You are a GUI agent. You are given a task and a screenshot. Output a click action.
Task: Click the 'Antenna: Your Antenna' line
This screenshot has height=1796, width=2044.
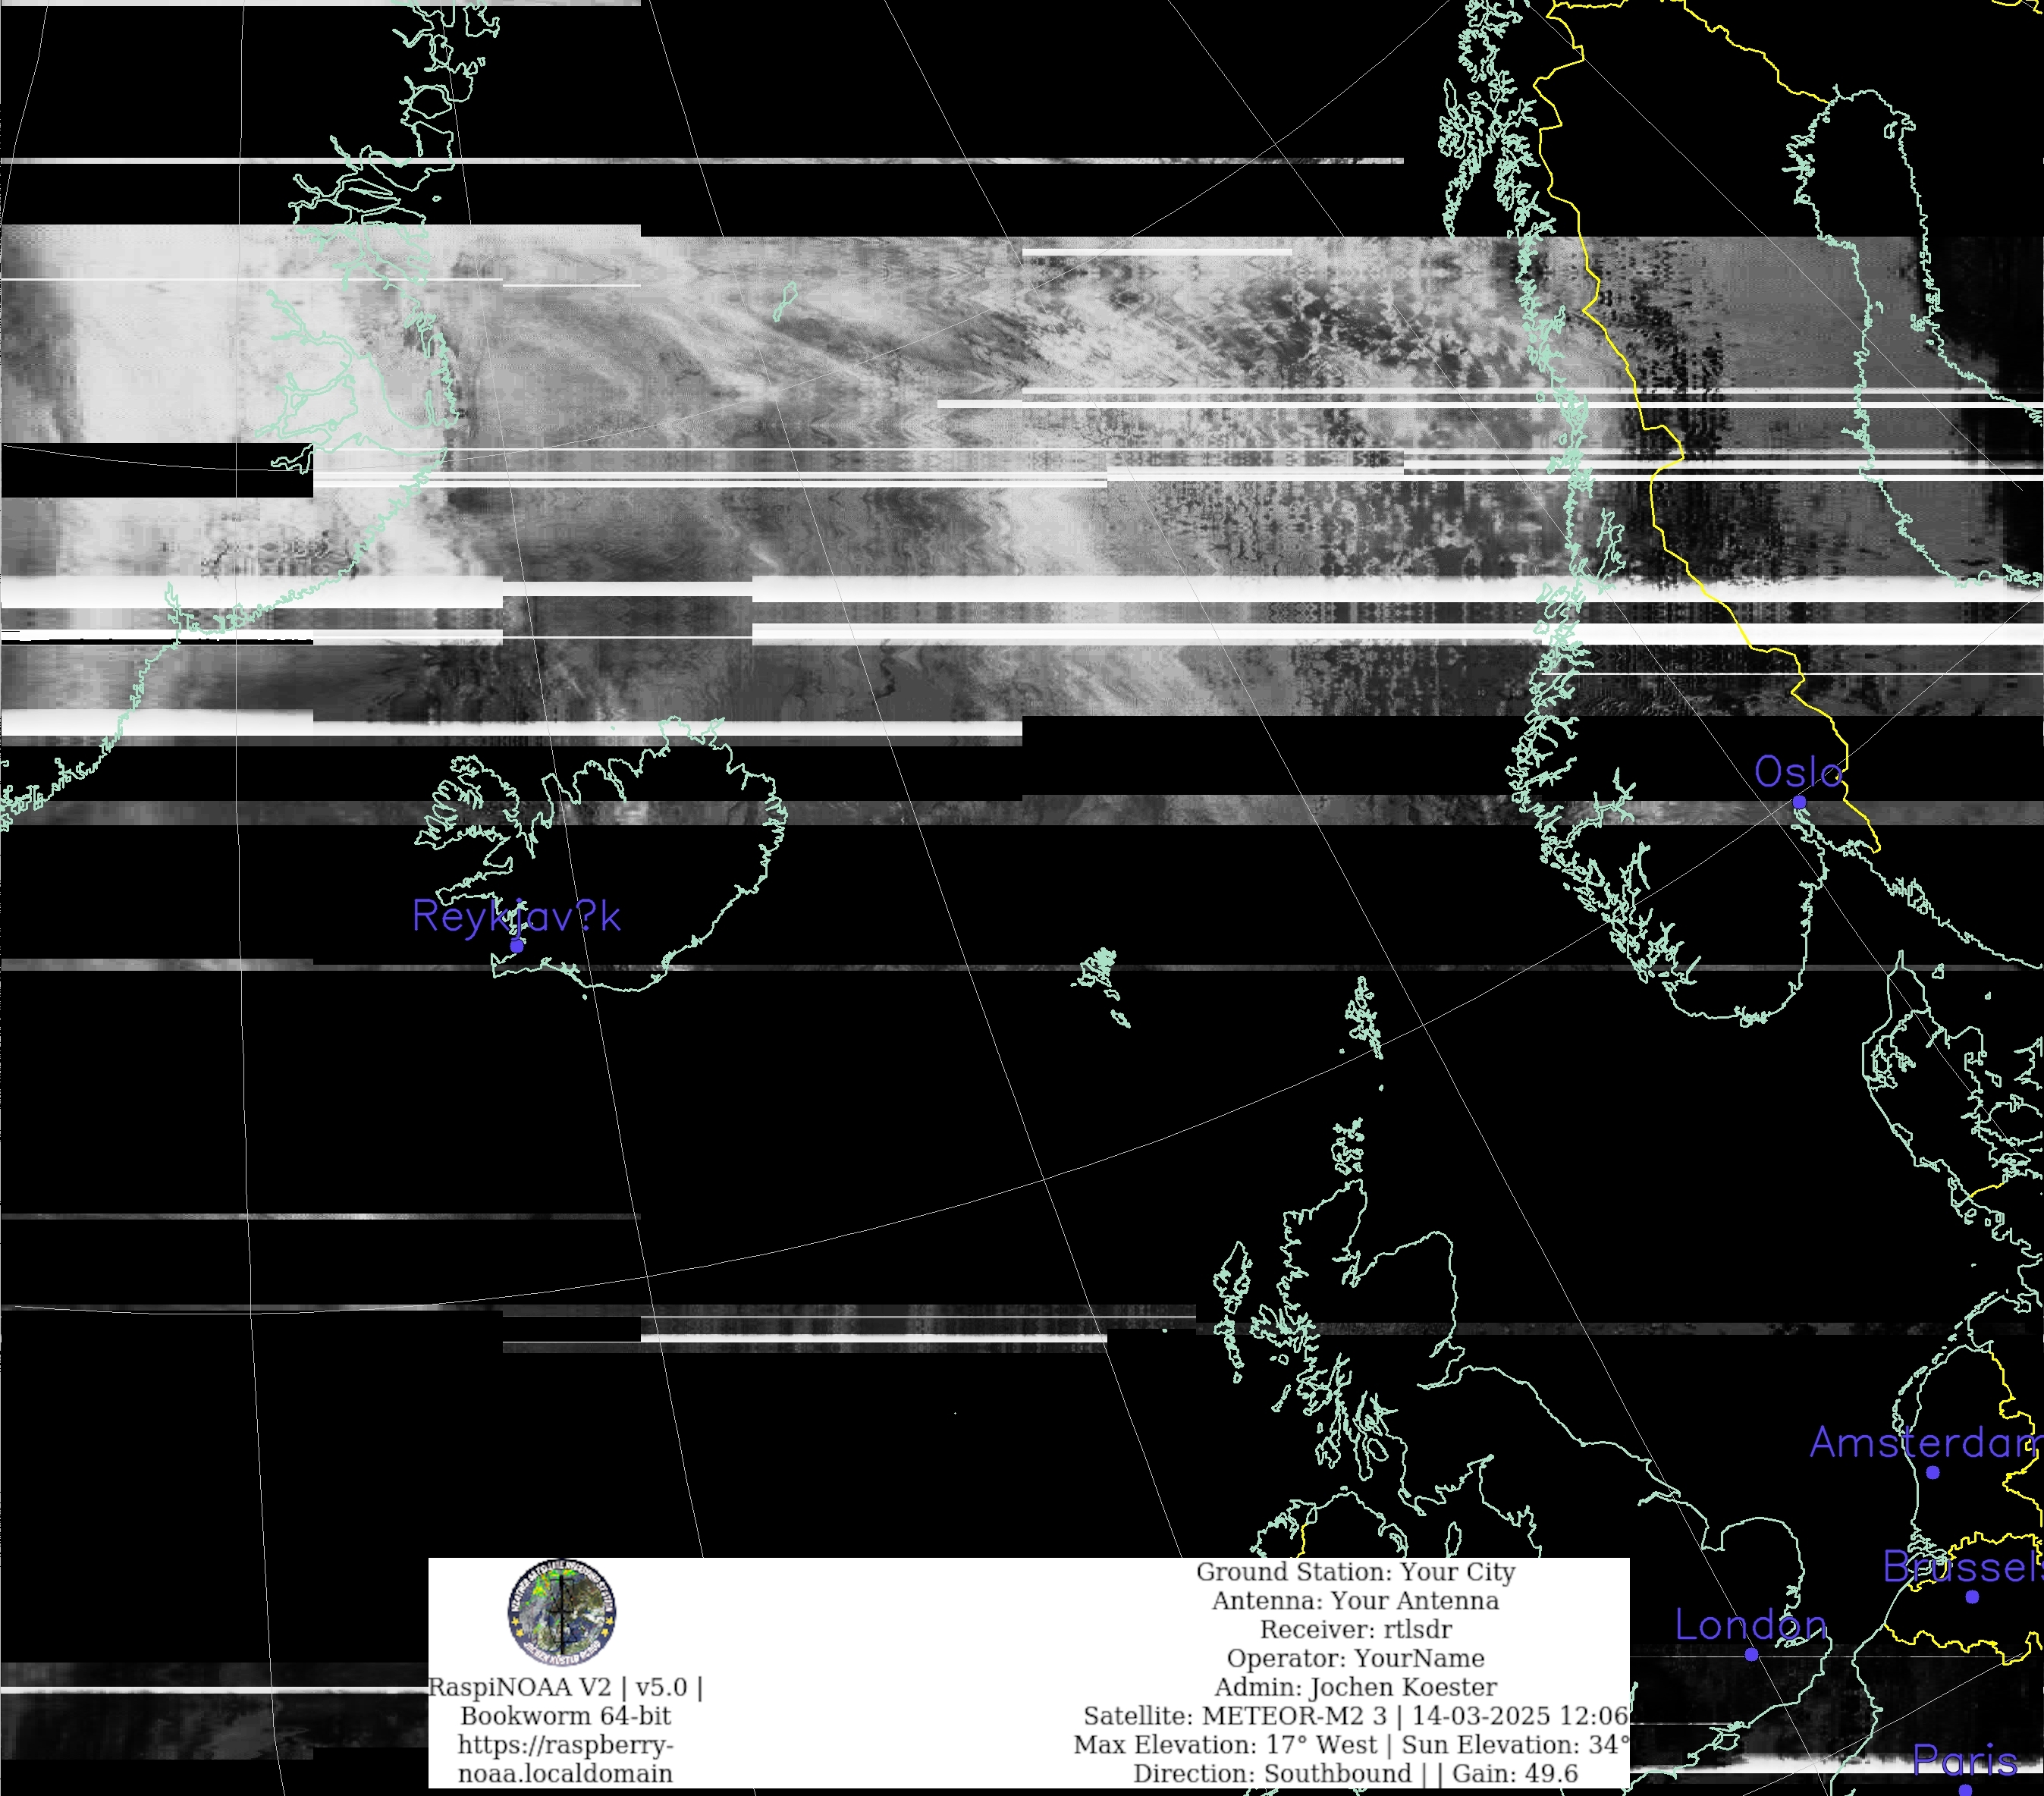pyautogui.click(x=1355, y=1601)
